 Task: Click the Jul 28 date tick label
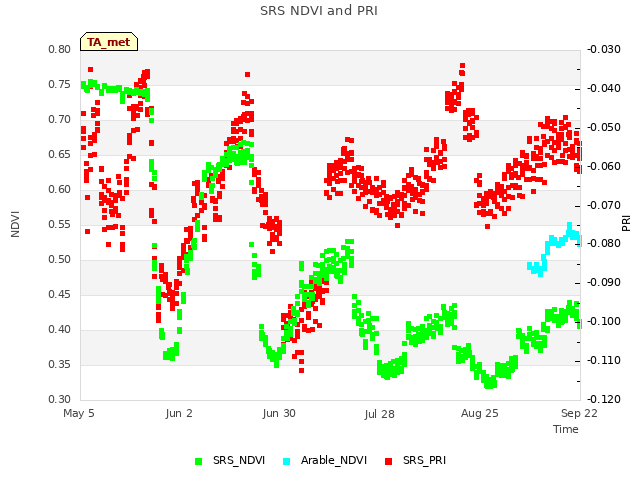point(379,414)
